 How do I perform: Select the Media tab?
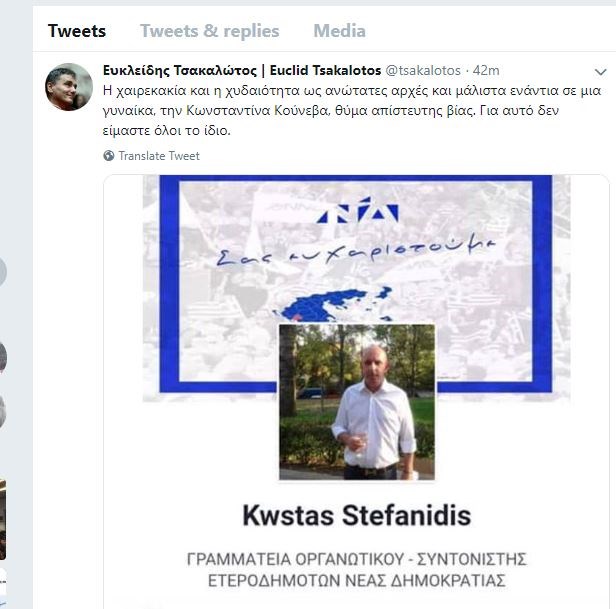coord(339,31)
